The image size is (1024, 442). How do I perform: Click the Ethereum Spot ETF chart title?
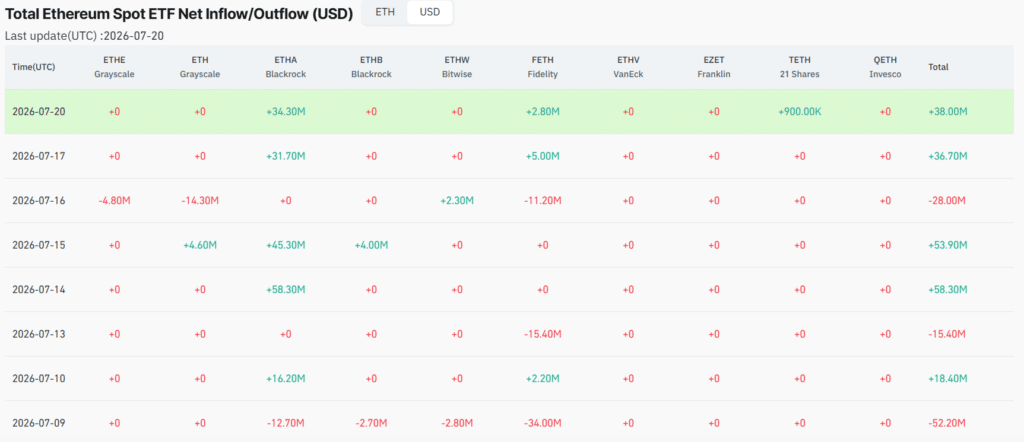coord(179,12)
